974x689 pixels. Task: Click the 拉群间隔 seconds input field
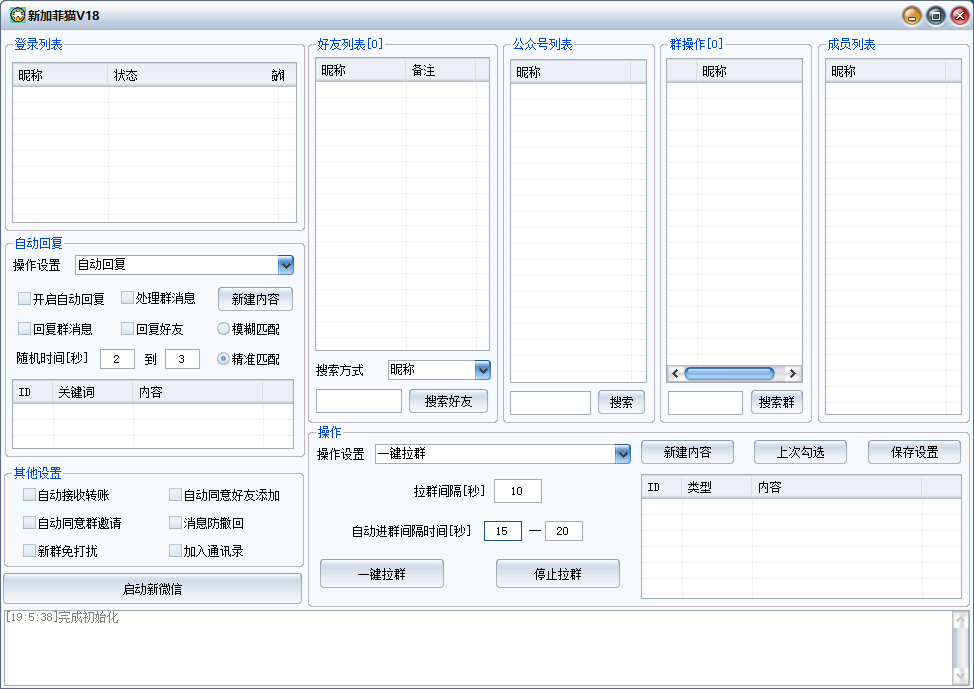(517, 491)
